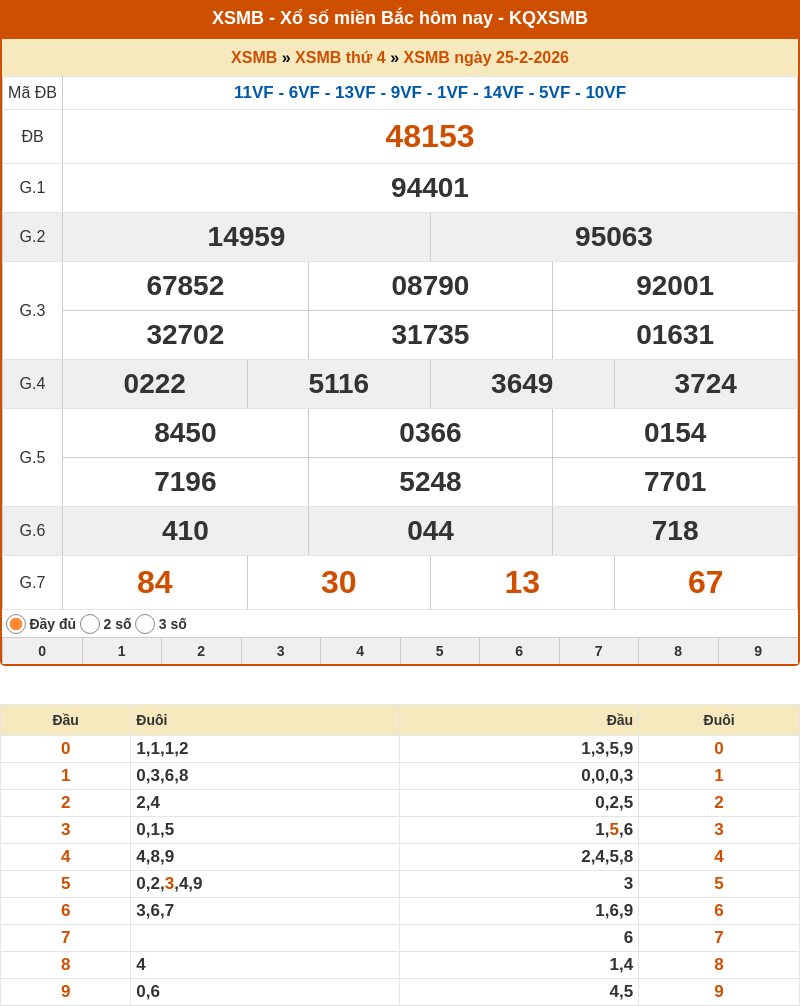Open the XSMB breadcrumb link
Viewport: 800px width, 1006px height.
click(x=254, y=58)
